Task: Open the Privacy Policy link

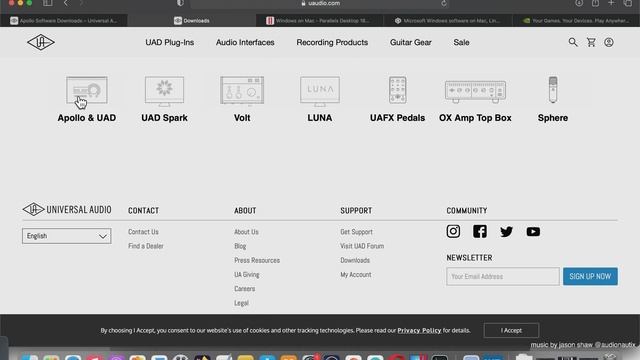Action: [x=419, y=330]
